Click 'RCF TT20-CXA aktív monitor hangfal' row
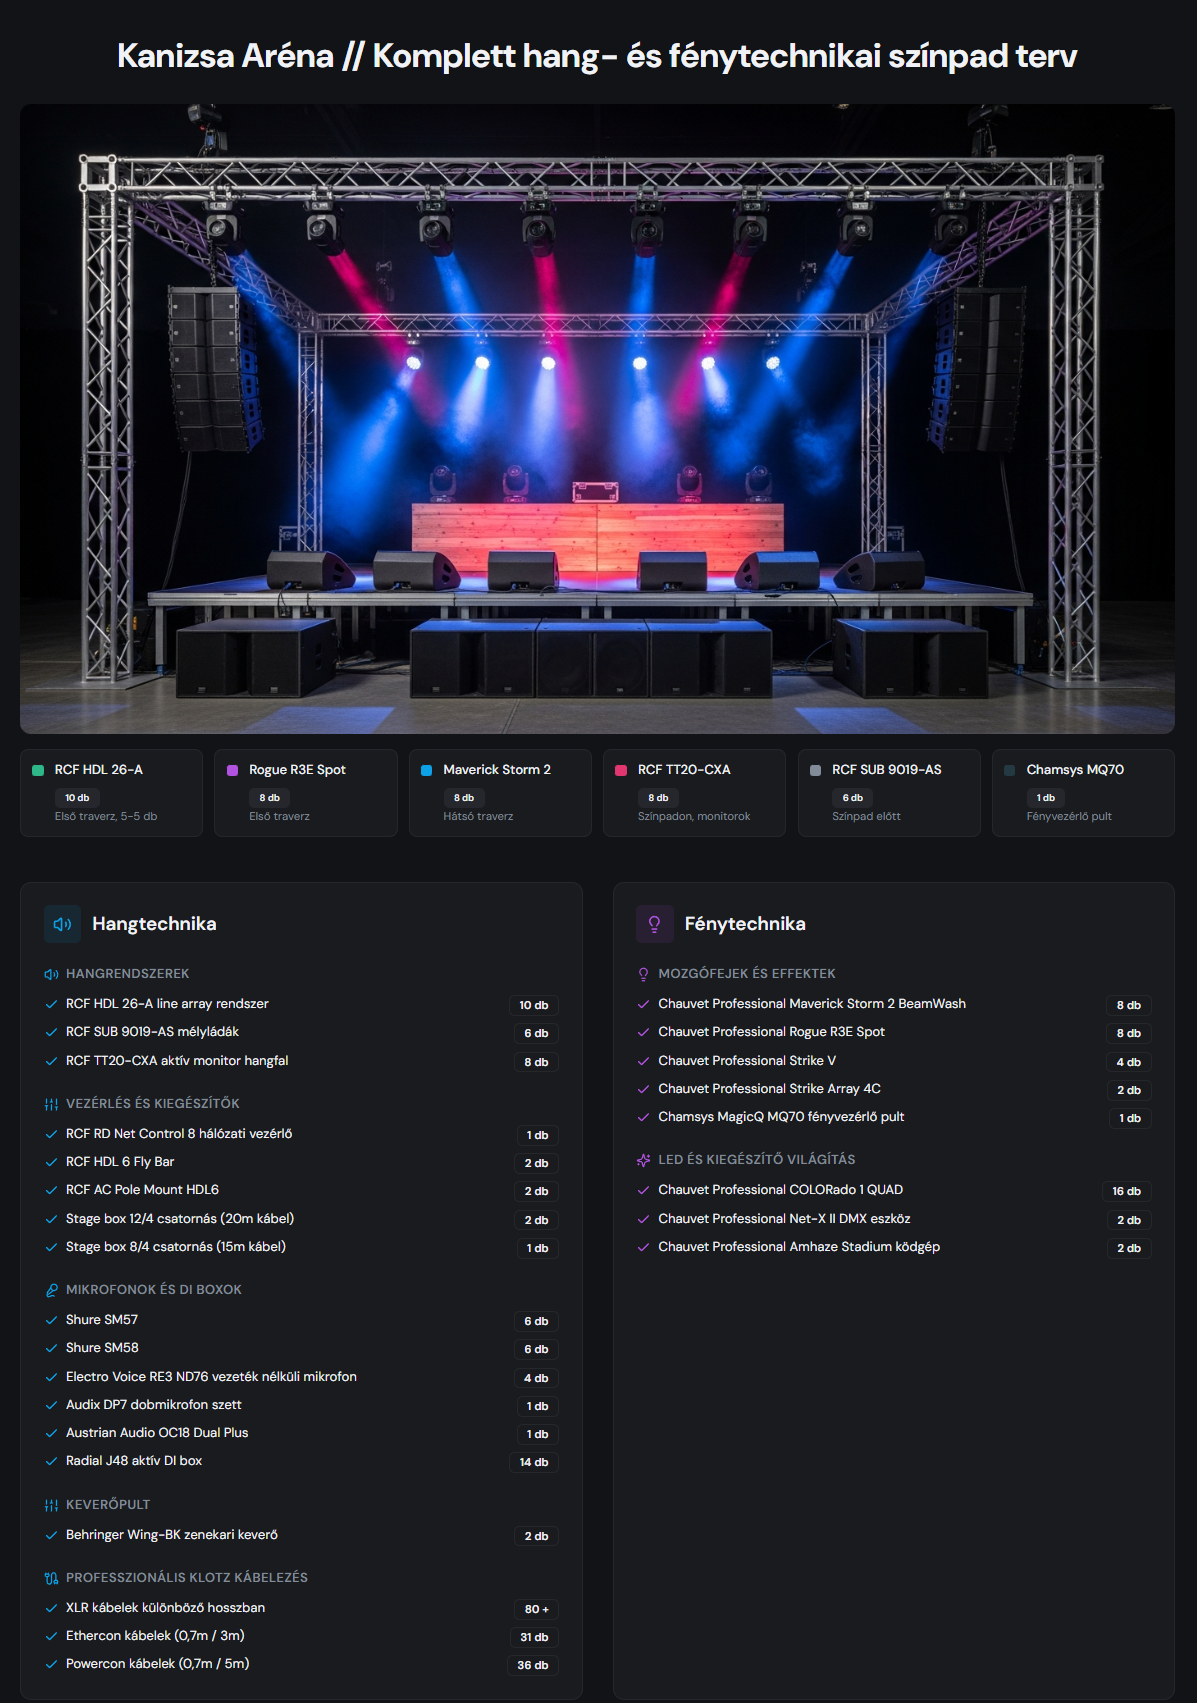 [x=301, y=1061]
